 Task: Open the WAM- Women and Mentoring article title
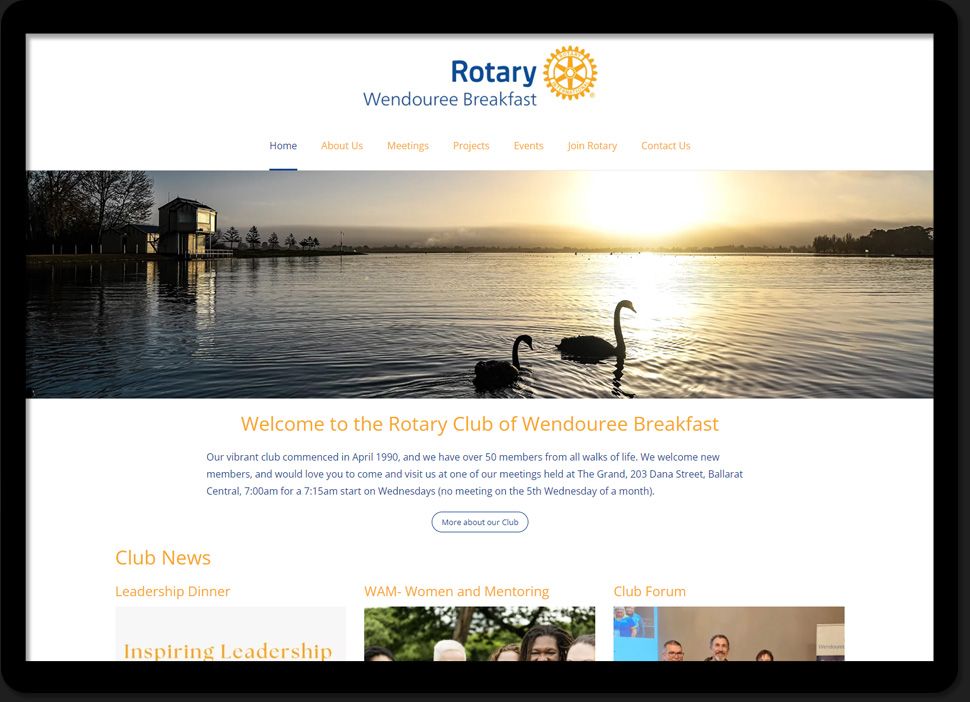tap(456, 591)
